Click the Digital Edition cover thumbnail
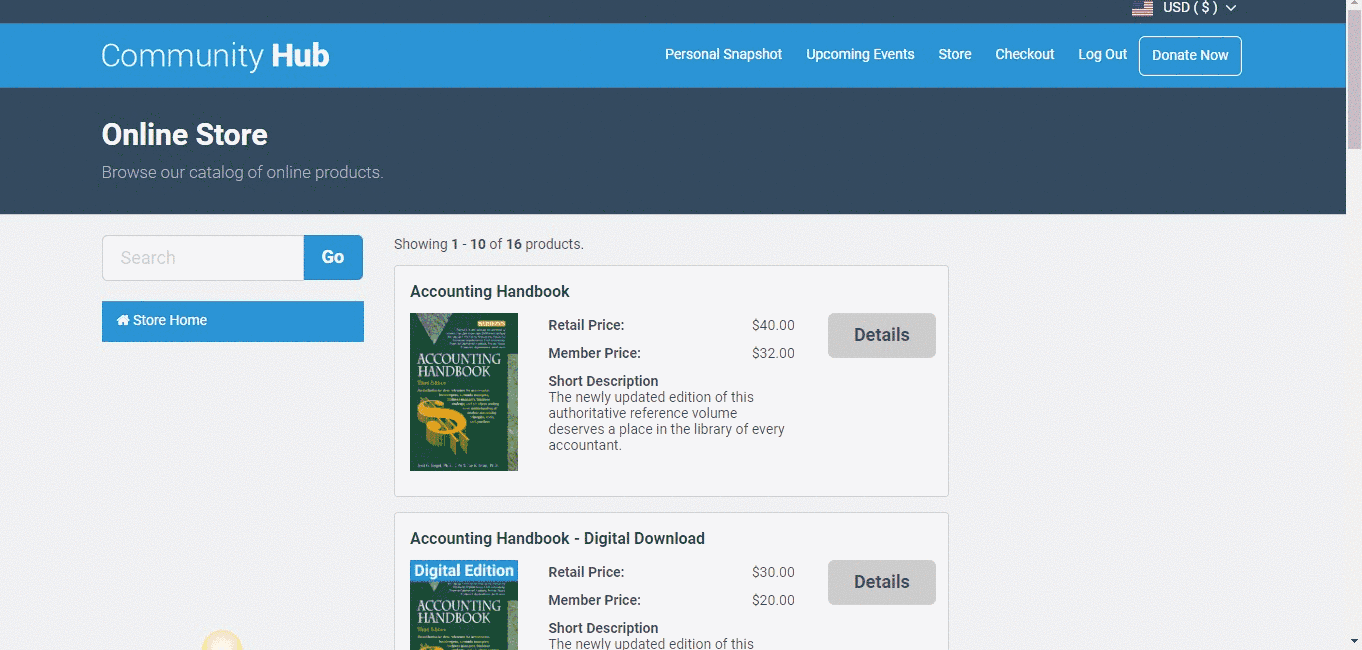Screen dimensions: 1362x650 point(464,605)
